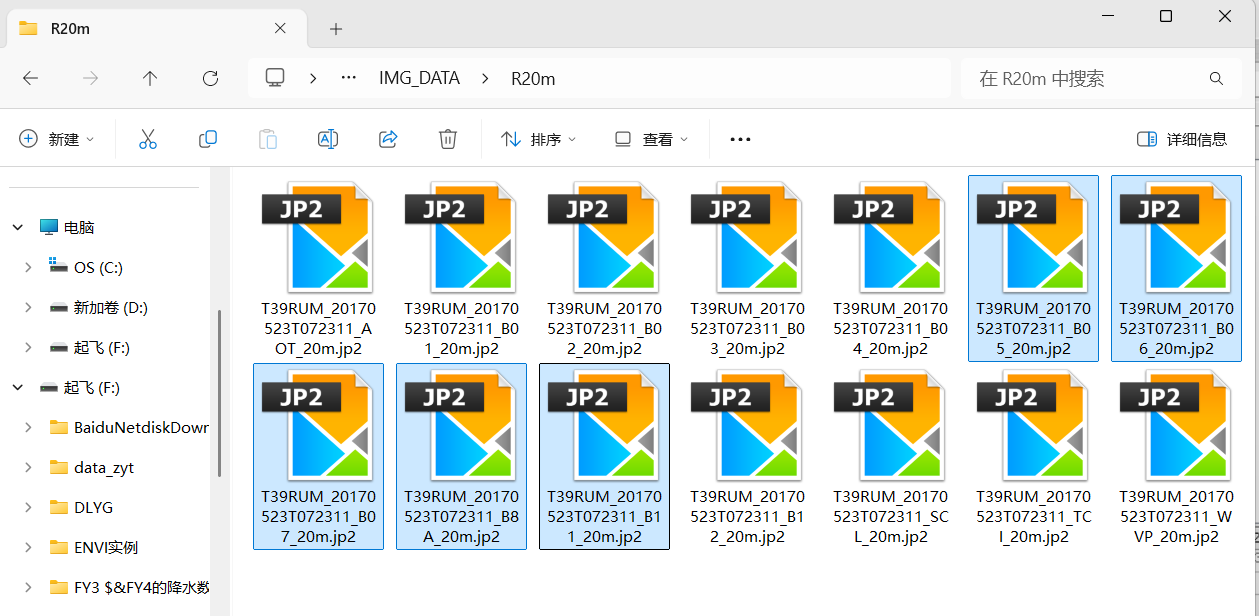This screenshot has width=1259, height=616.
Task: Click the chevron between IMG_DATA and R20m
Action: click(485, 78)
